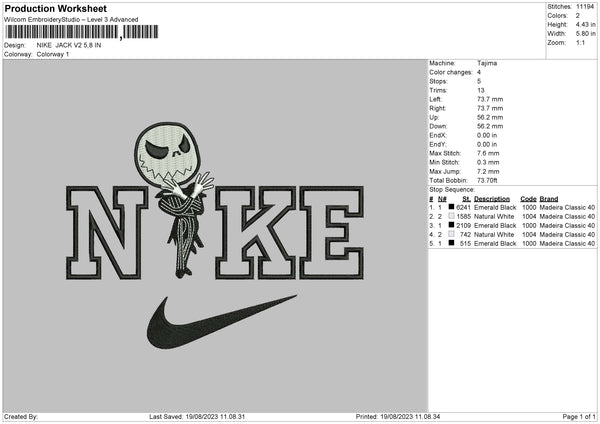600x424 pixels.
Task: Click the Max Jump value '7.2 mm'
Action: point(488,171)
